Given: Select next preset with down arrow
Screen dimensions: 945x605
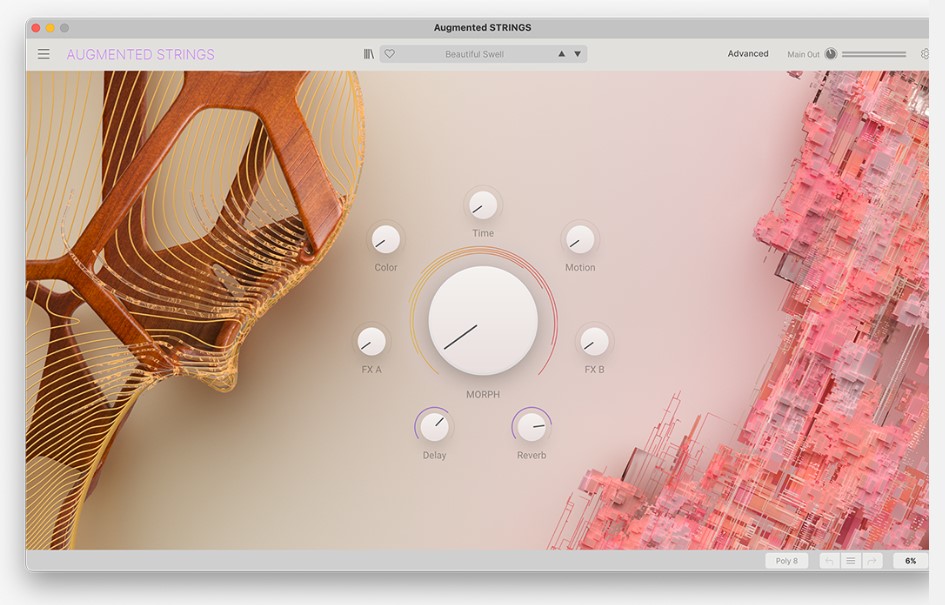Looking at the screenshot, I should (x=577, y=54).
